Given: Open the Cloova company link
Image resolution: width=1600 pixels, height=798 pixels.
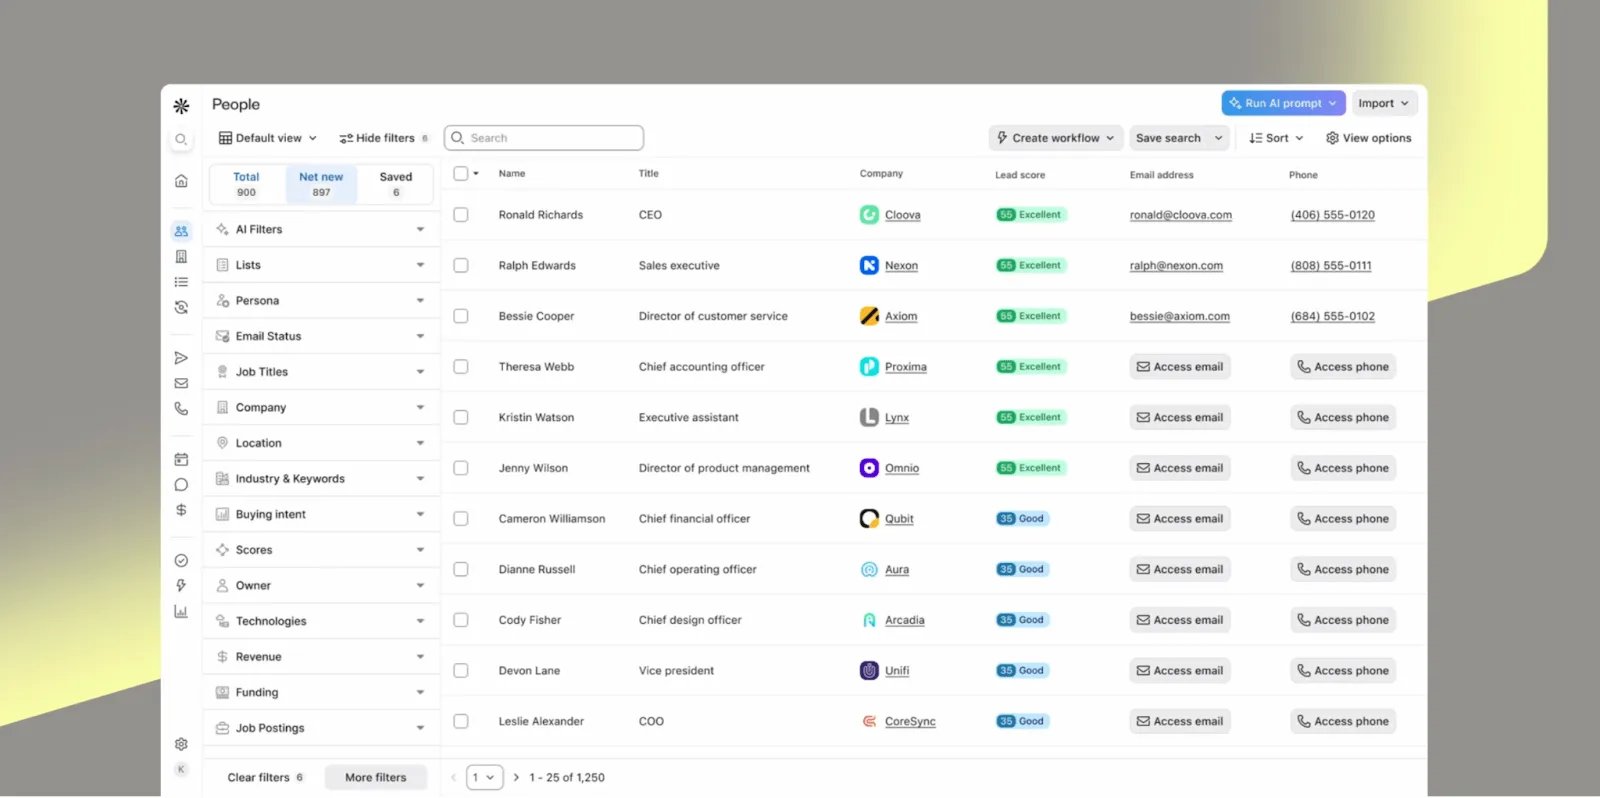Looking at the screenshot, I should [902, 215].
